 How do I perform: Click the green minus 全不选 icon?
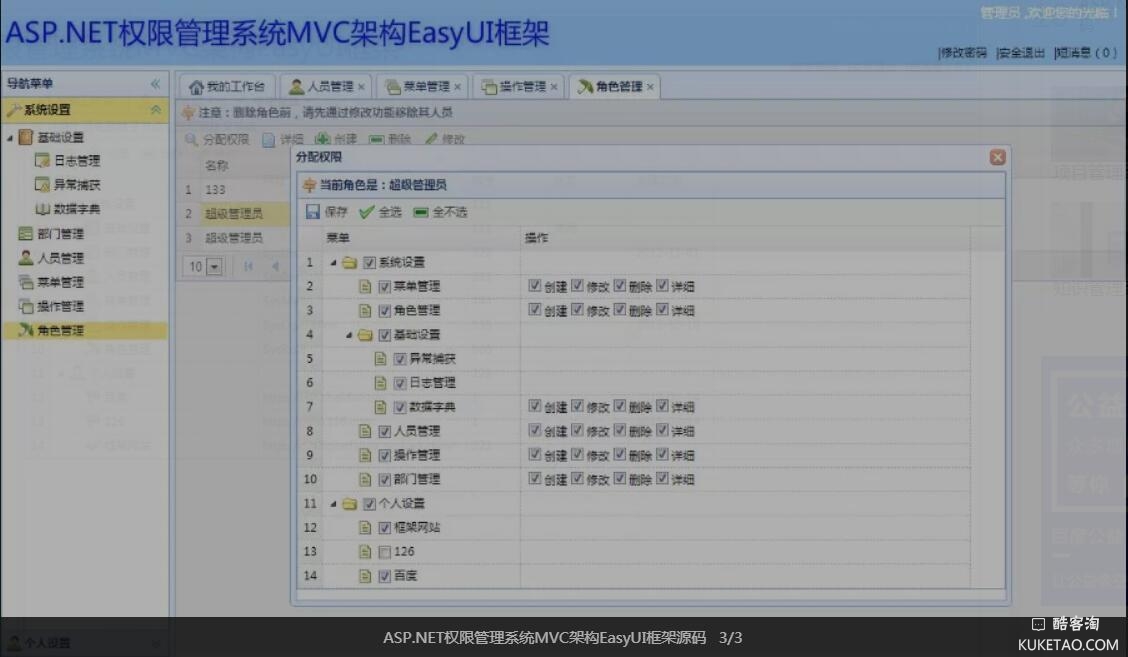pos(421,212)
